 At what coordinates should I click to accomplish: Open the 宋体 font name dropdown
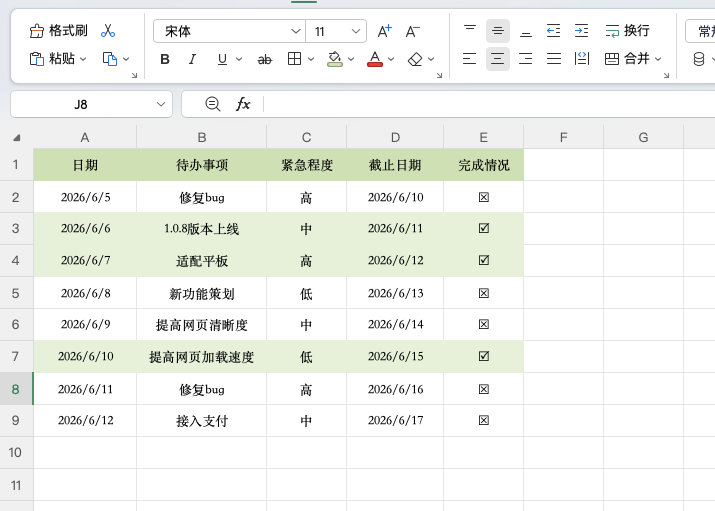point(295,31)
